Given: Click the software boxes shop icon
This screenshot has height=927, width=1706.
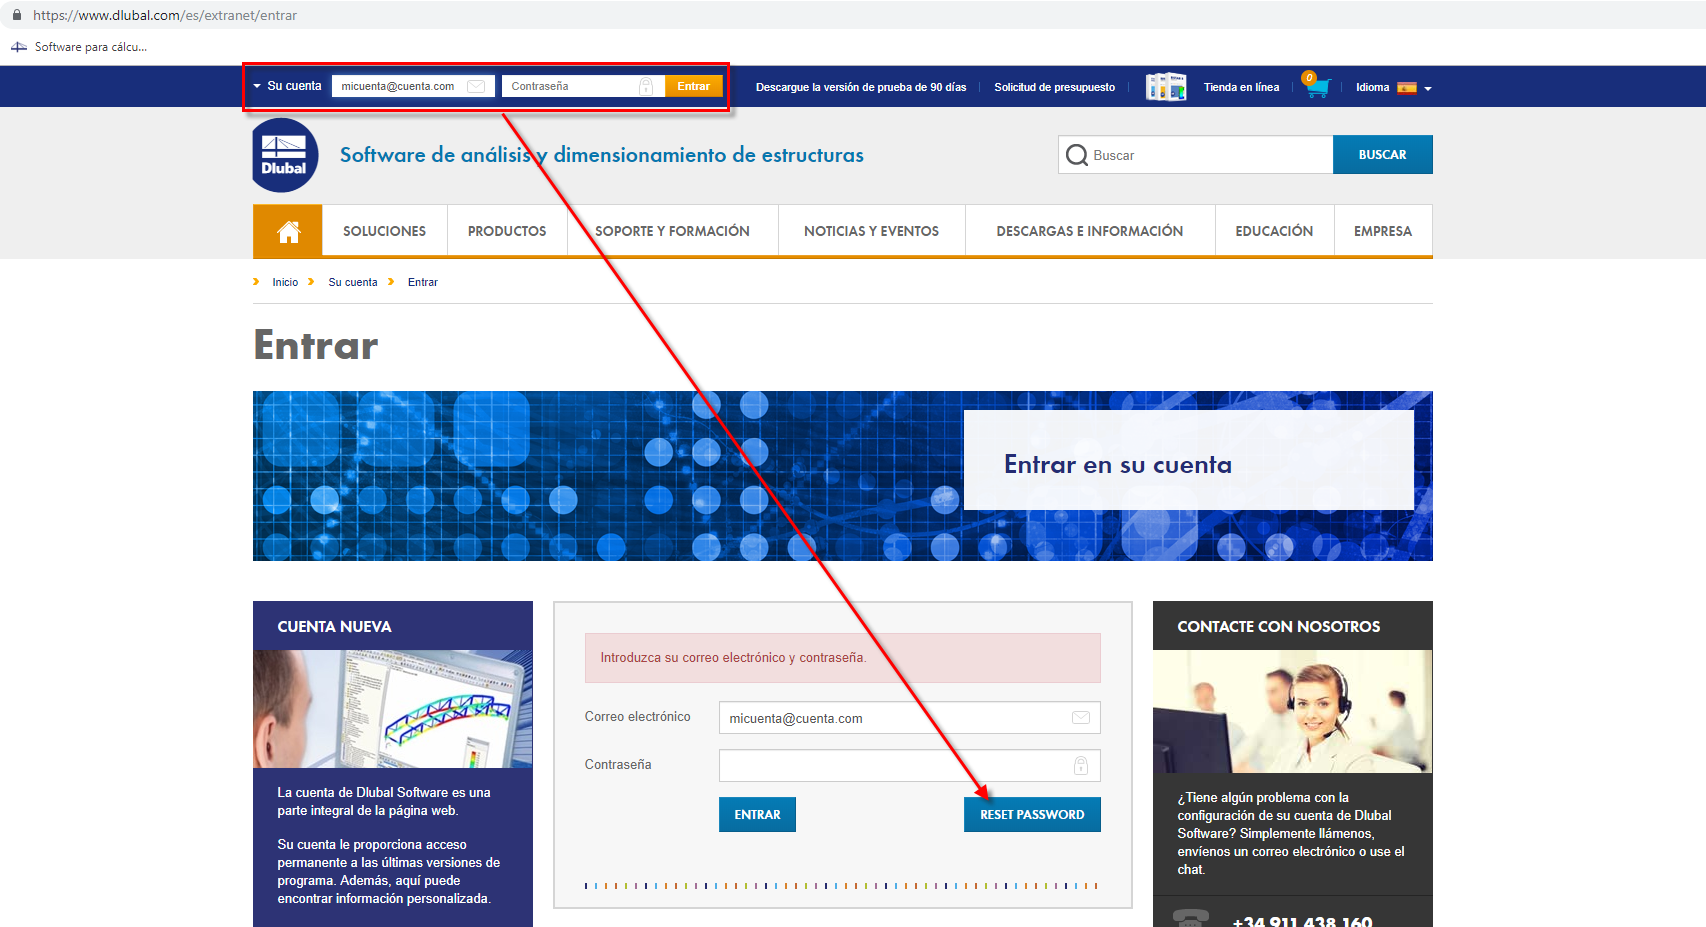Looking at the screenshot, I should click(x=1166, y=86).
